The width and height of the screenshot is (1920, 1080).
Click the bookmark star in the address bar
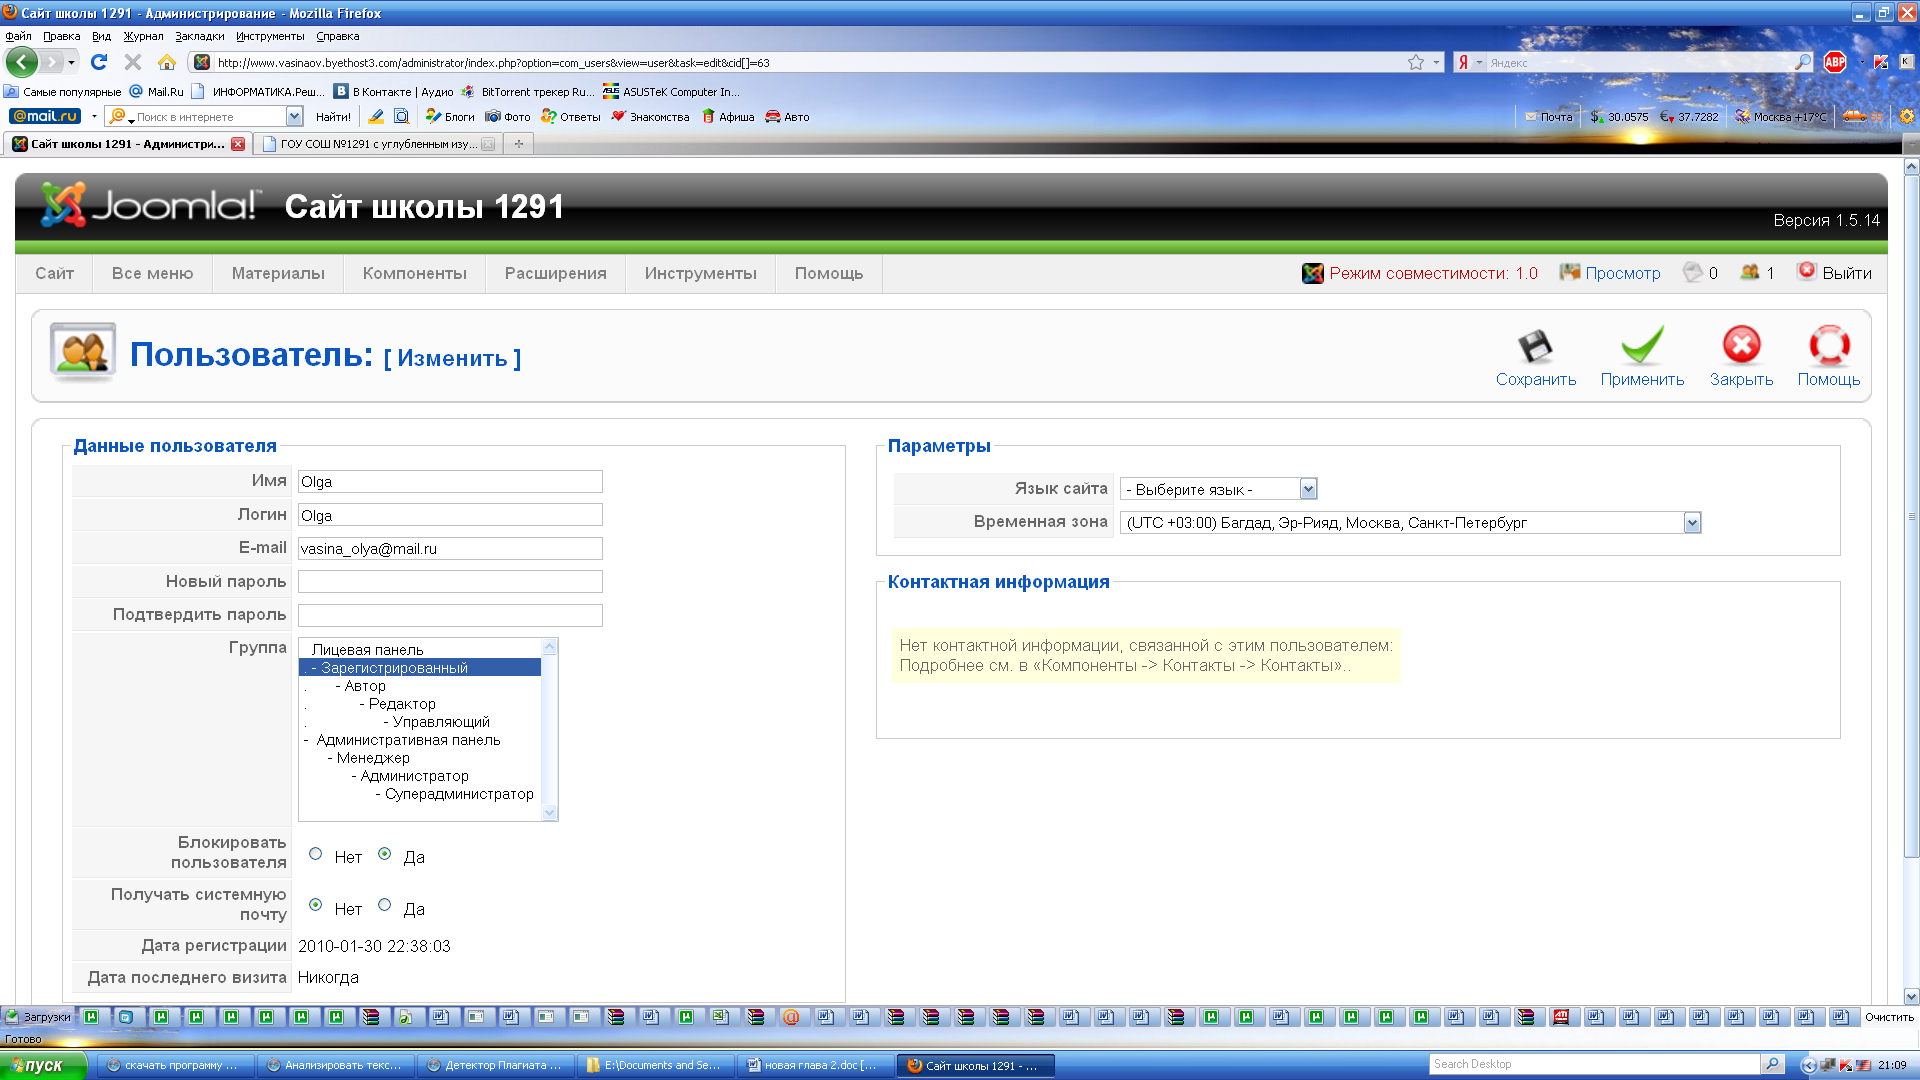pos(1415,62)
